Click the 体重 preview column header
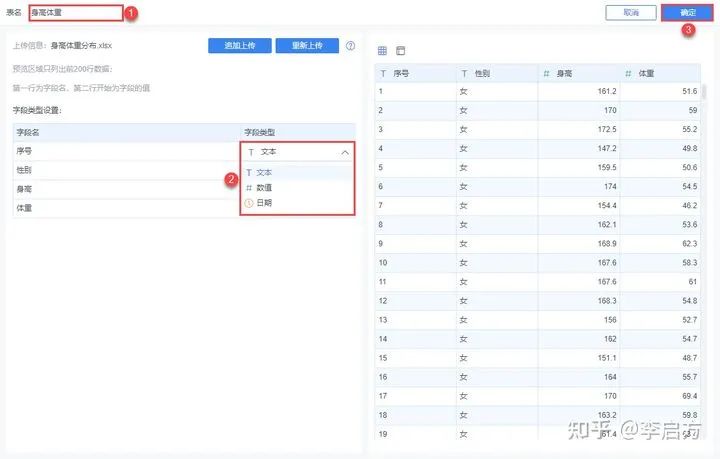 [x=660, y=73]
